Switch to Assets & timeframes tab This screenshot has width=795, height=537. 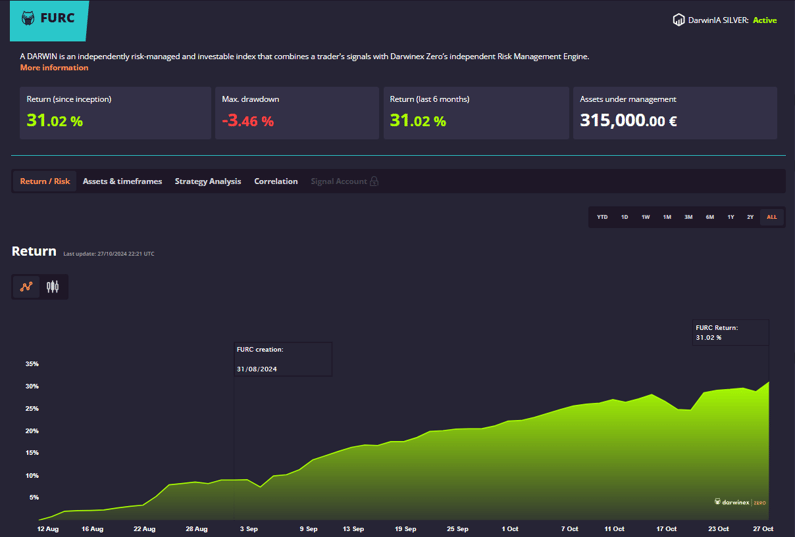122,182
